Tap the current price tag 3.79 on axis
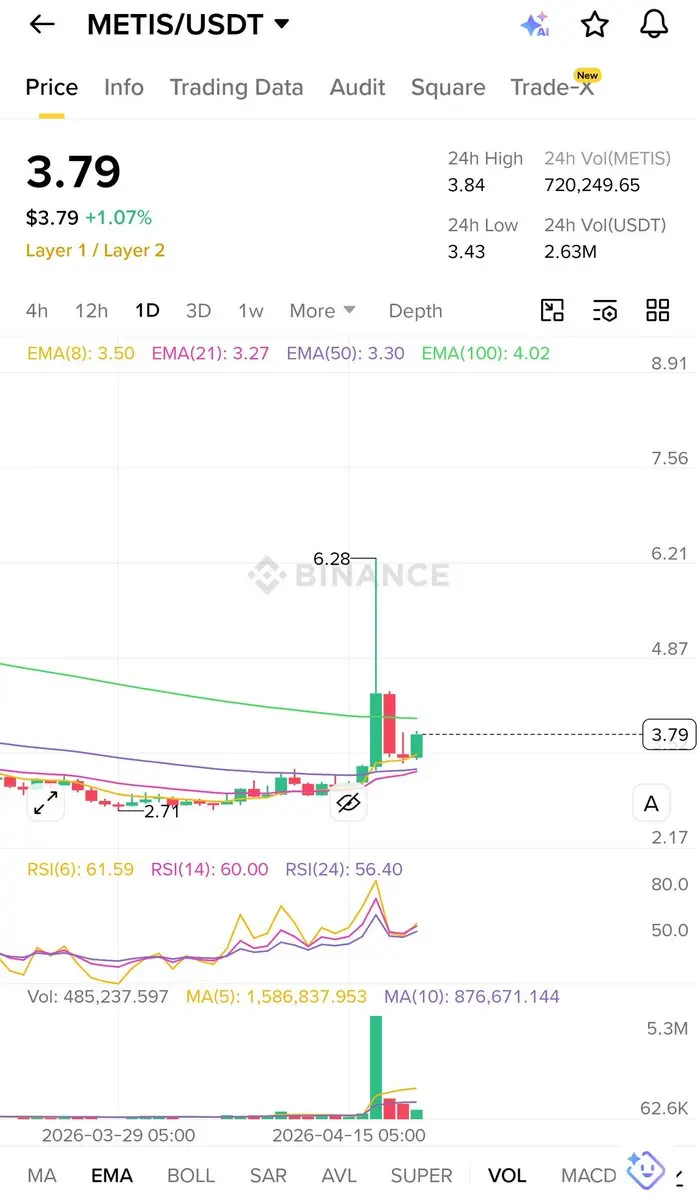 tap(669, 734)
